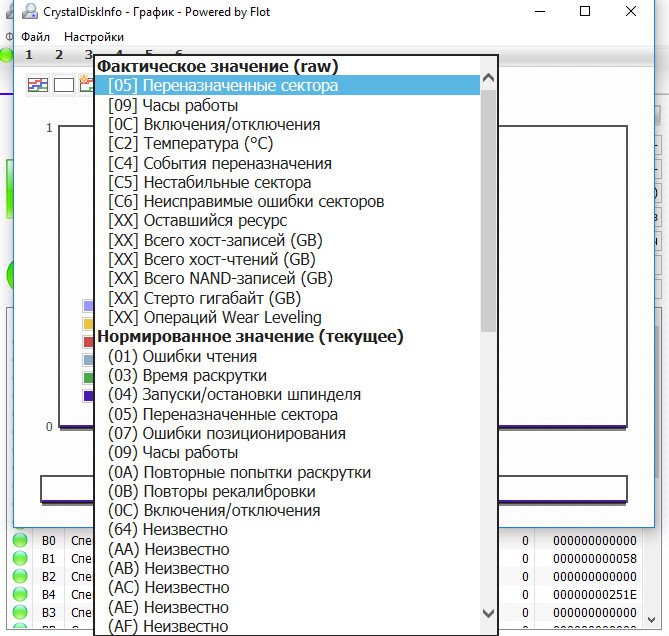The width and height of the screenshot is (669, 636).
Task: Click the show-all-lines graph icon
Action: point(38,85)
